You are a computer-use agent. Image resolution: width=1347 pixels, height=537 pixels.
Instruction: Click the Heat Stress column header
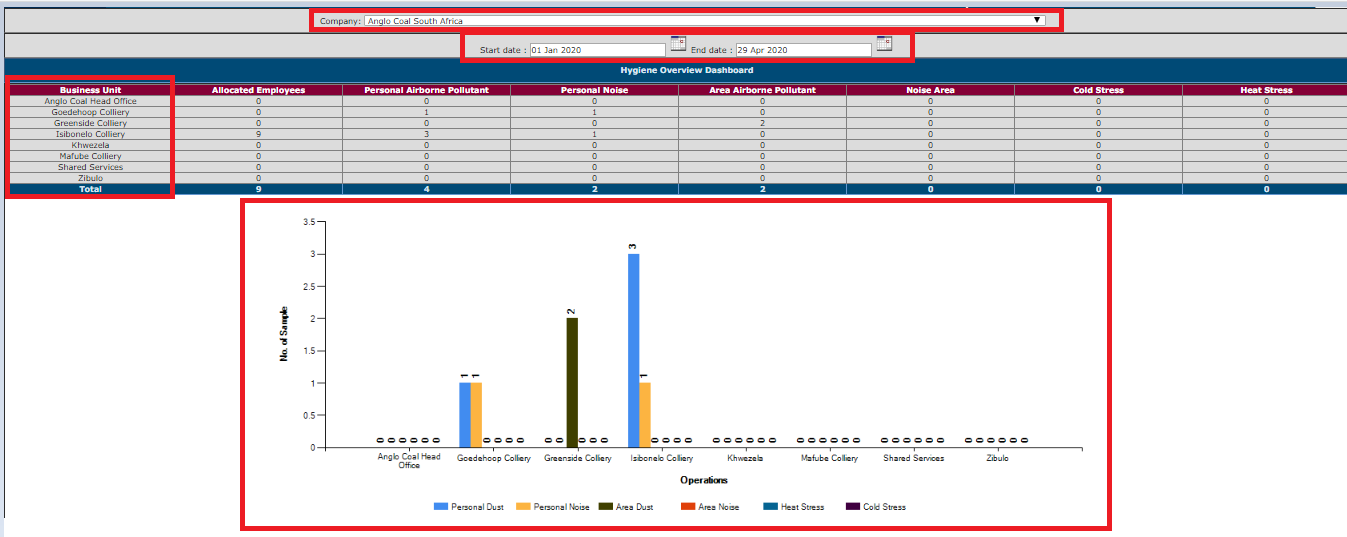[x=1266, y=90]
